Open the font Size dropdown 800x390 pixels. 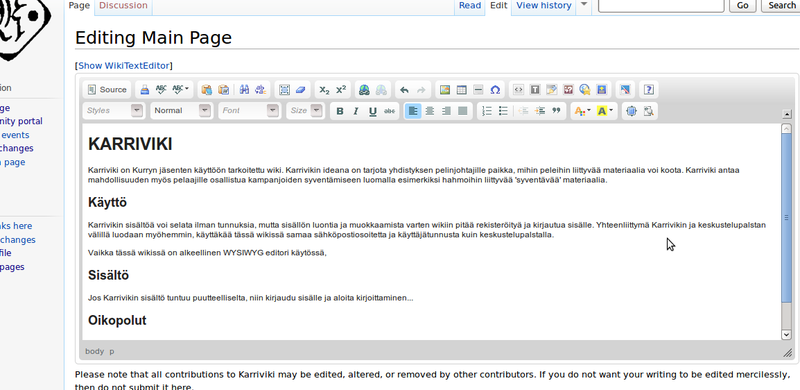click(x=305, y=110)
